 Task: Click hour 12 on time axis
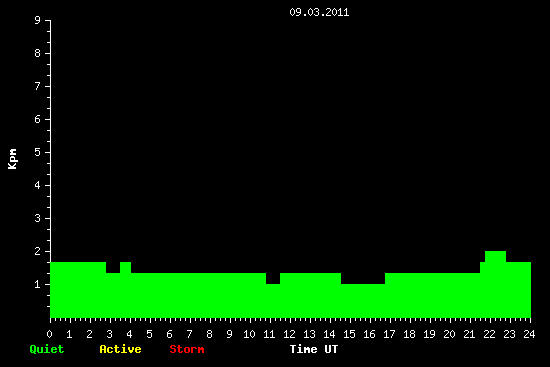pyautogui.click(x=289, y=334)
